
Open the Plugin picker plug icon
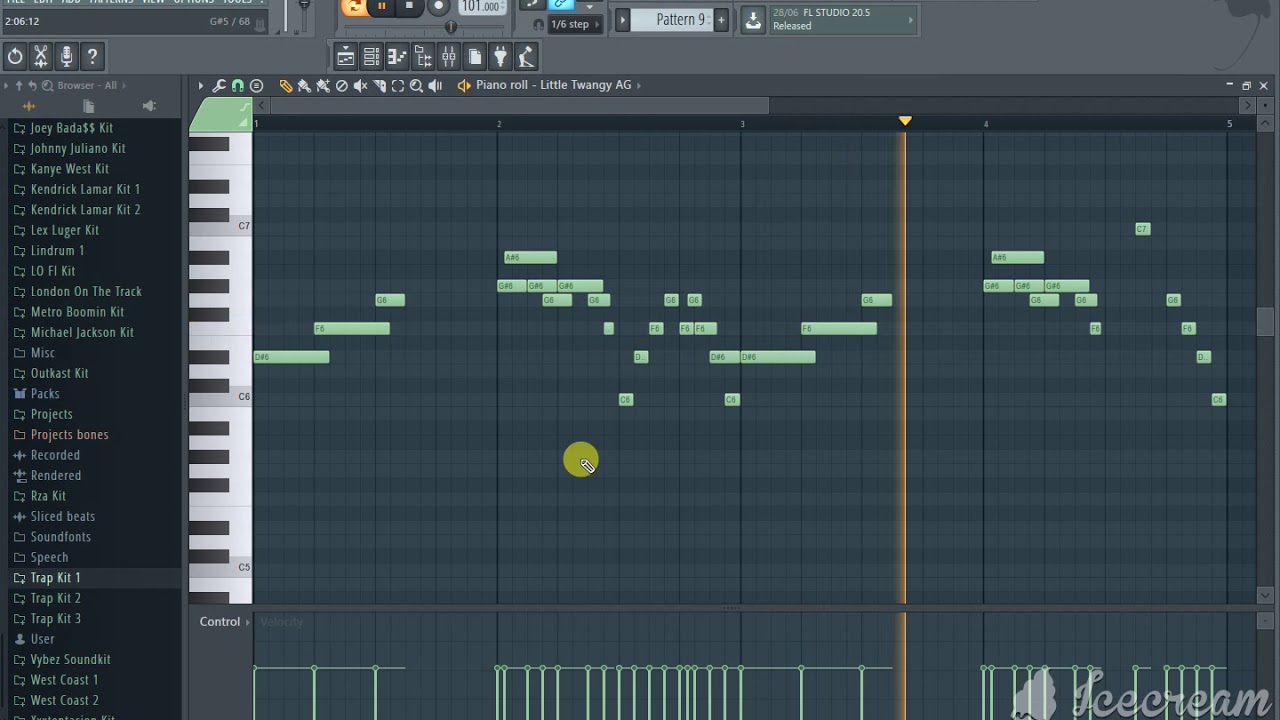[x=501, y=57]
